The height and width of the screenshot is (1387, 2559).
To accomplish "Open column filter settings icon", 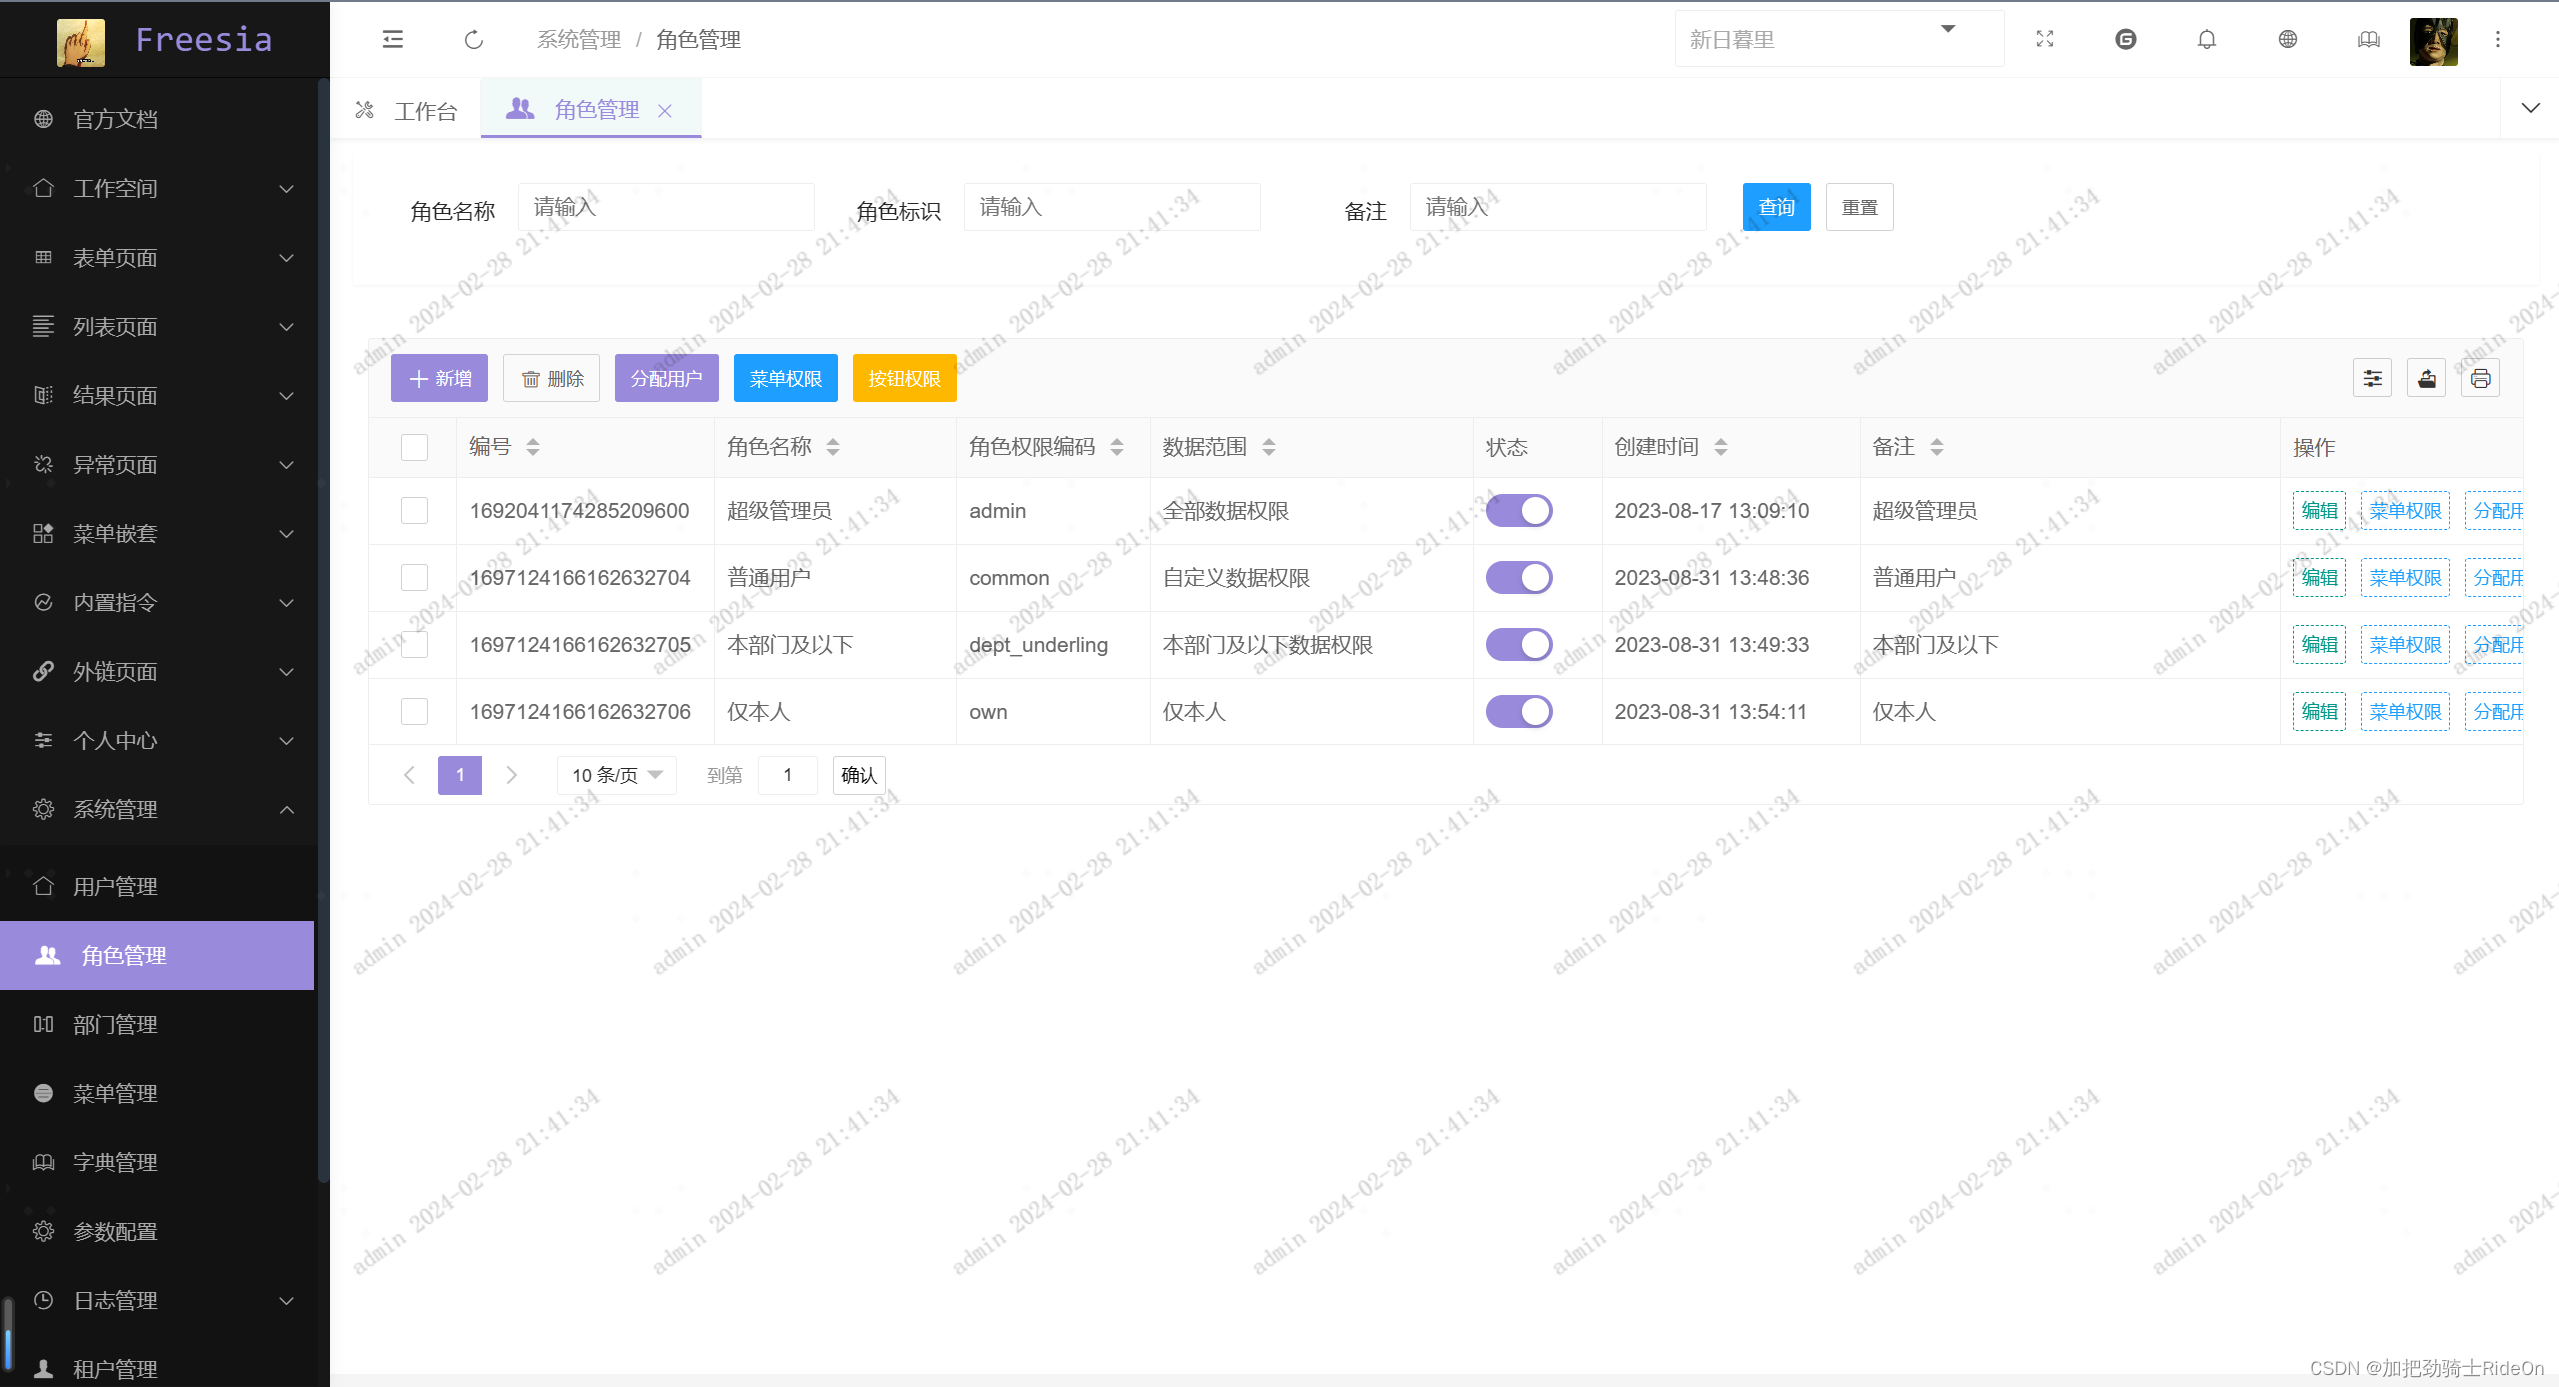I will [2373, 378].
